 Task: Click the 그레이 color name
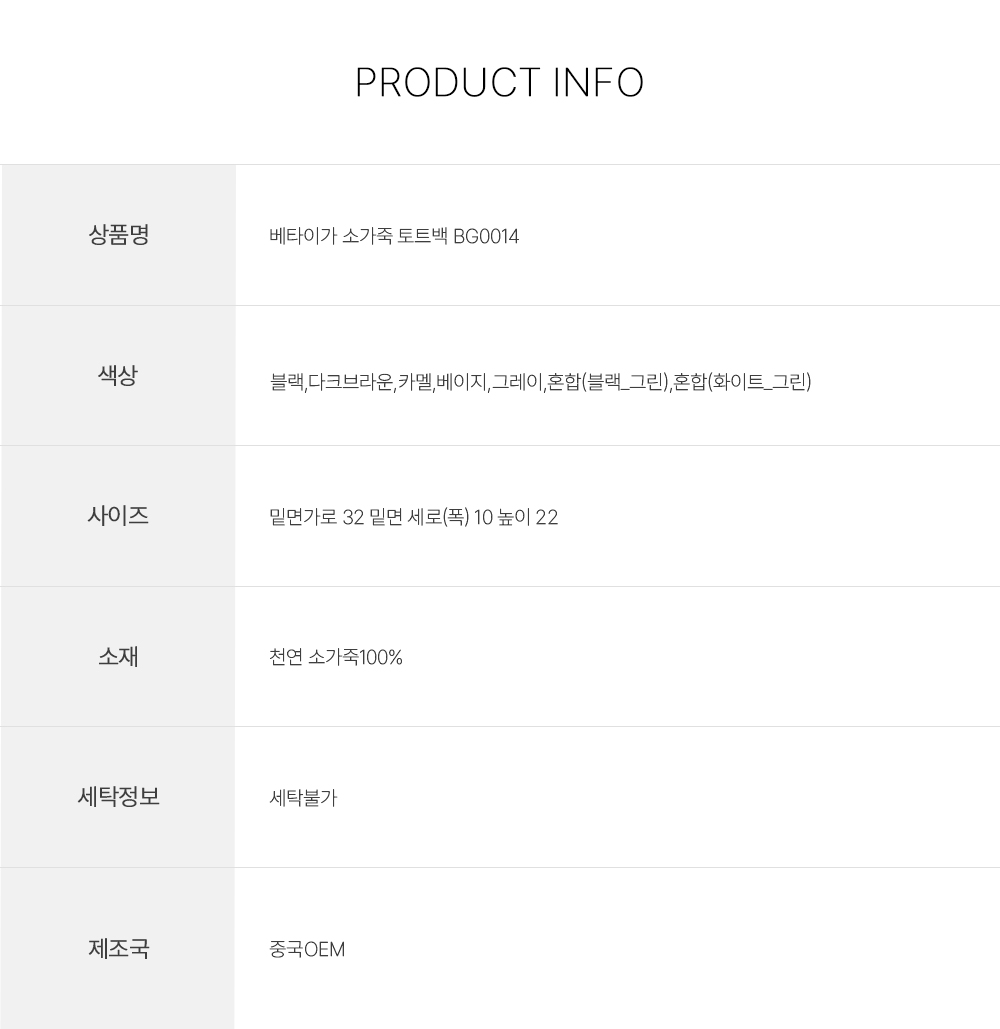click(516, 382)
